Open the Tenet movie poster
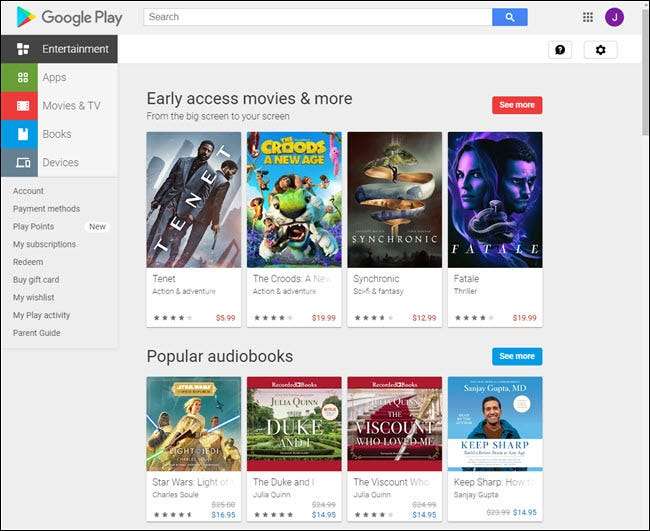This screenshot has width=650, height=531. (x=194, y=200)
